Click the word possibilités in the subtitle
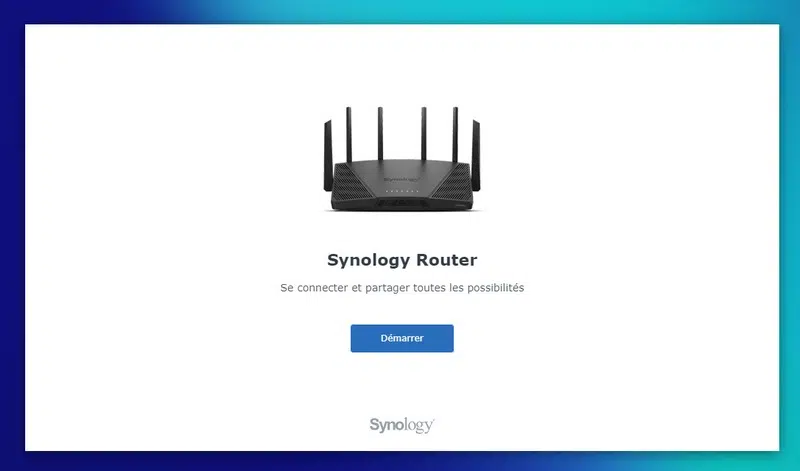The width and height of the screenshot is (800, 471). [492, 288]
